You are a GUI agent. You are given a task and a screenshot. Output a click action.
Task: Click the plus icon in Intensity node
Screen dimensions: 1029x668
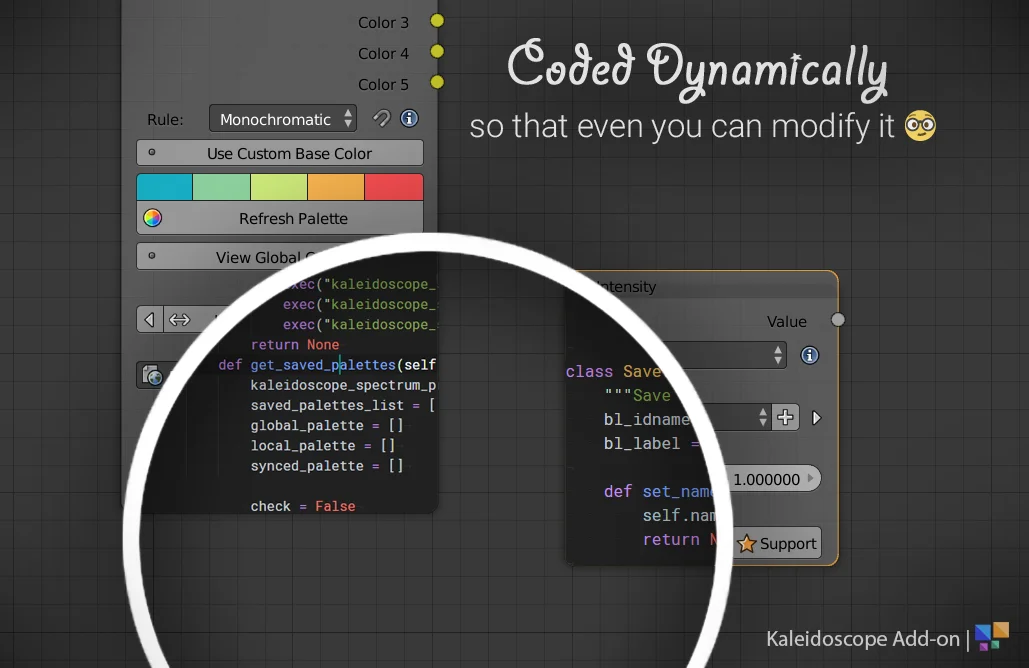tap(786, 418)
